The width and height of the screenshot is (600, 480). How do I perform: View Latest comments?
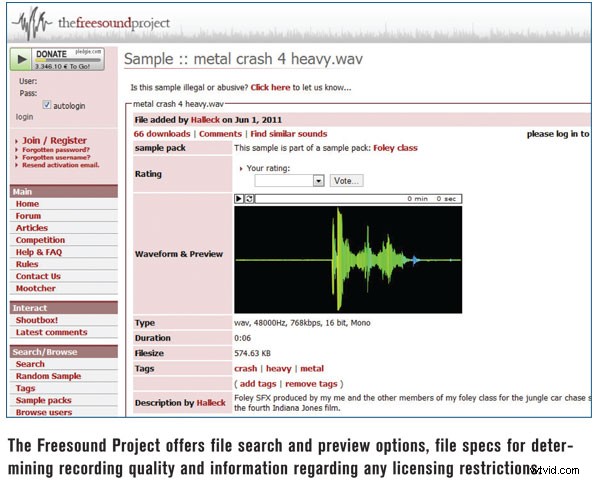51,332
